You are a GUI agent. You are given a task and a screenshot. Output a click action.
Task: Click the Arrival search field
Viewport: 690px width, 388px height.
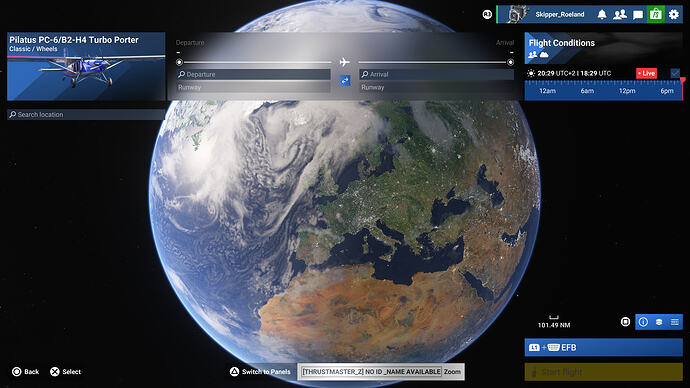click(x=437, y=74)
